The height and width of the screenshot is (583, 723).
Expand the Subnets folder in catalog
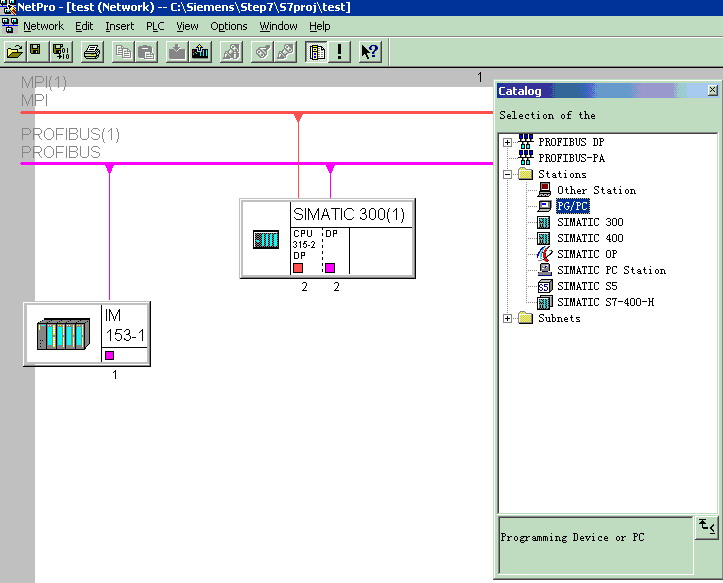tap(508, 318)
